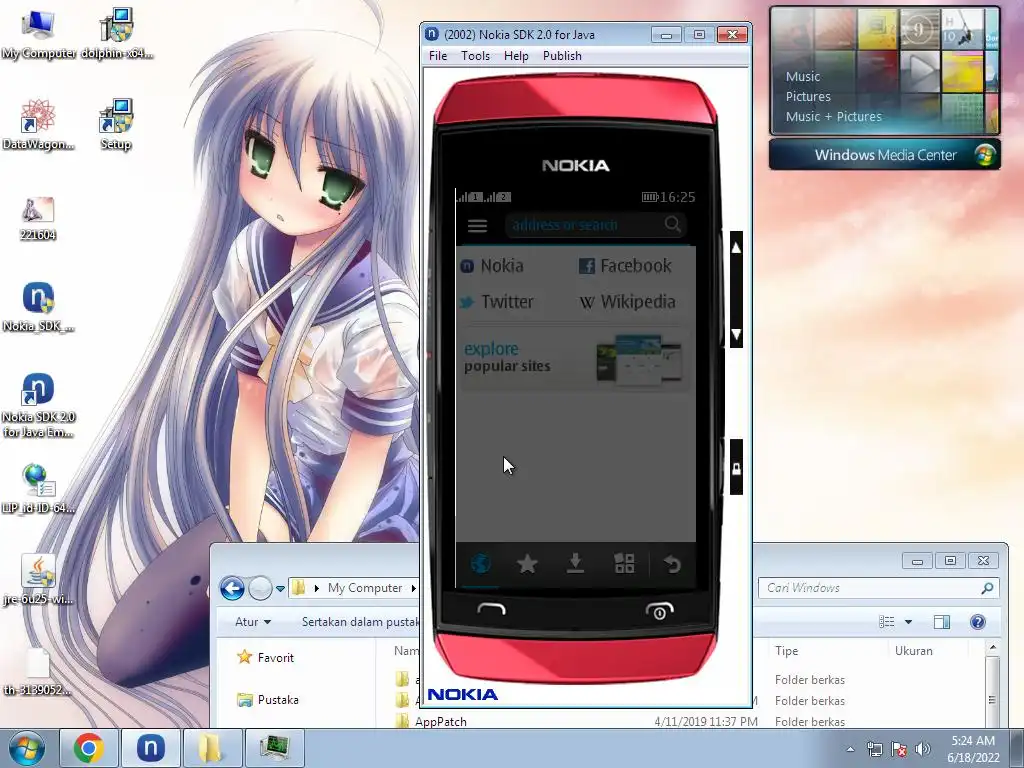Open the Help menu of Nokia SDK
The width and height of the screenshot is (1024, 768).
click(x=516, y=56)
